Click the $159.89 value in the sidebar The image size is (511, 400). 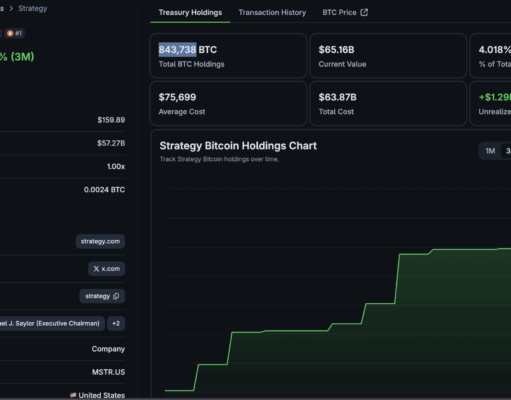click(x=111, y=120)
